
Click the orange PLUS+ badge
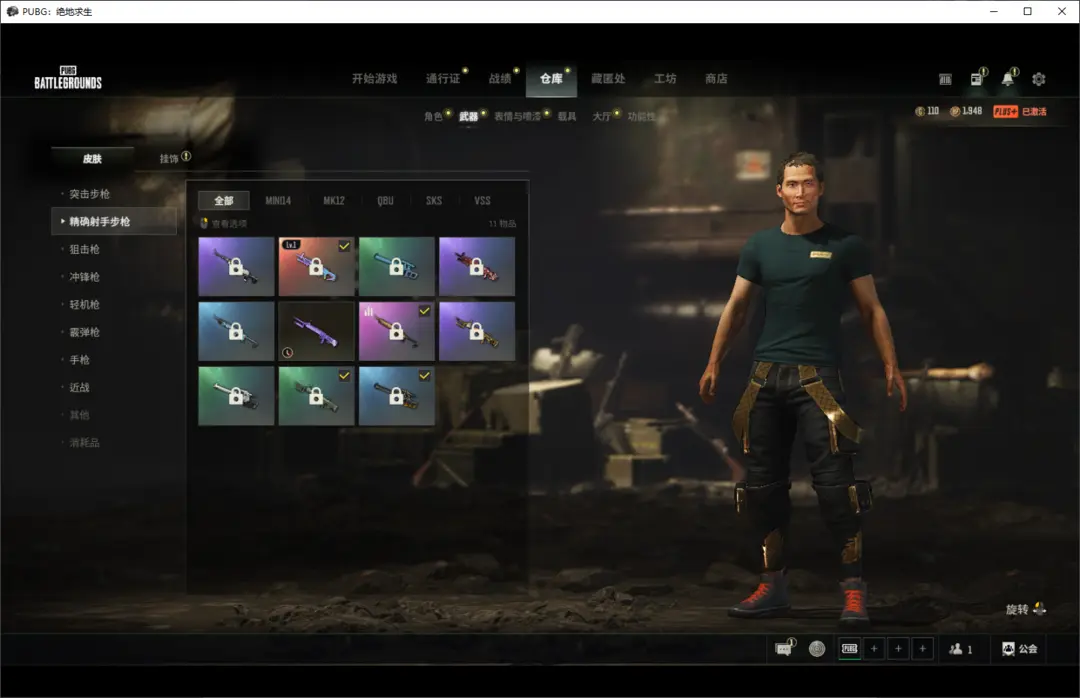pyautogui.click(x=1006, y=112)
